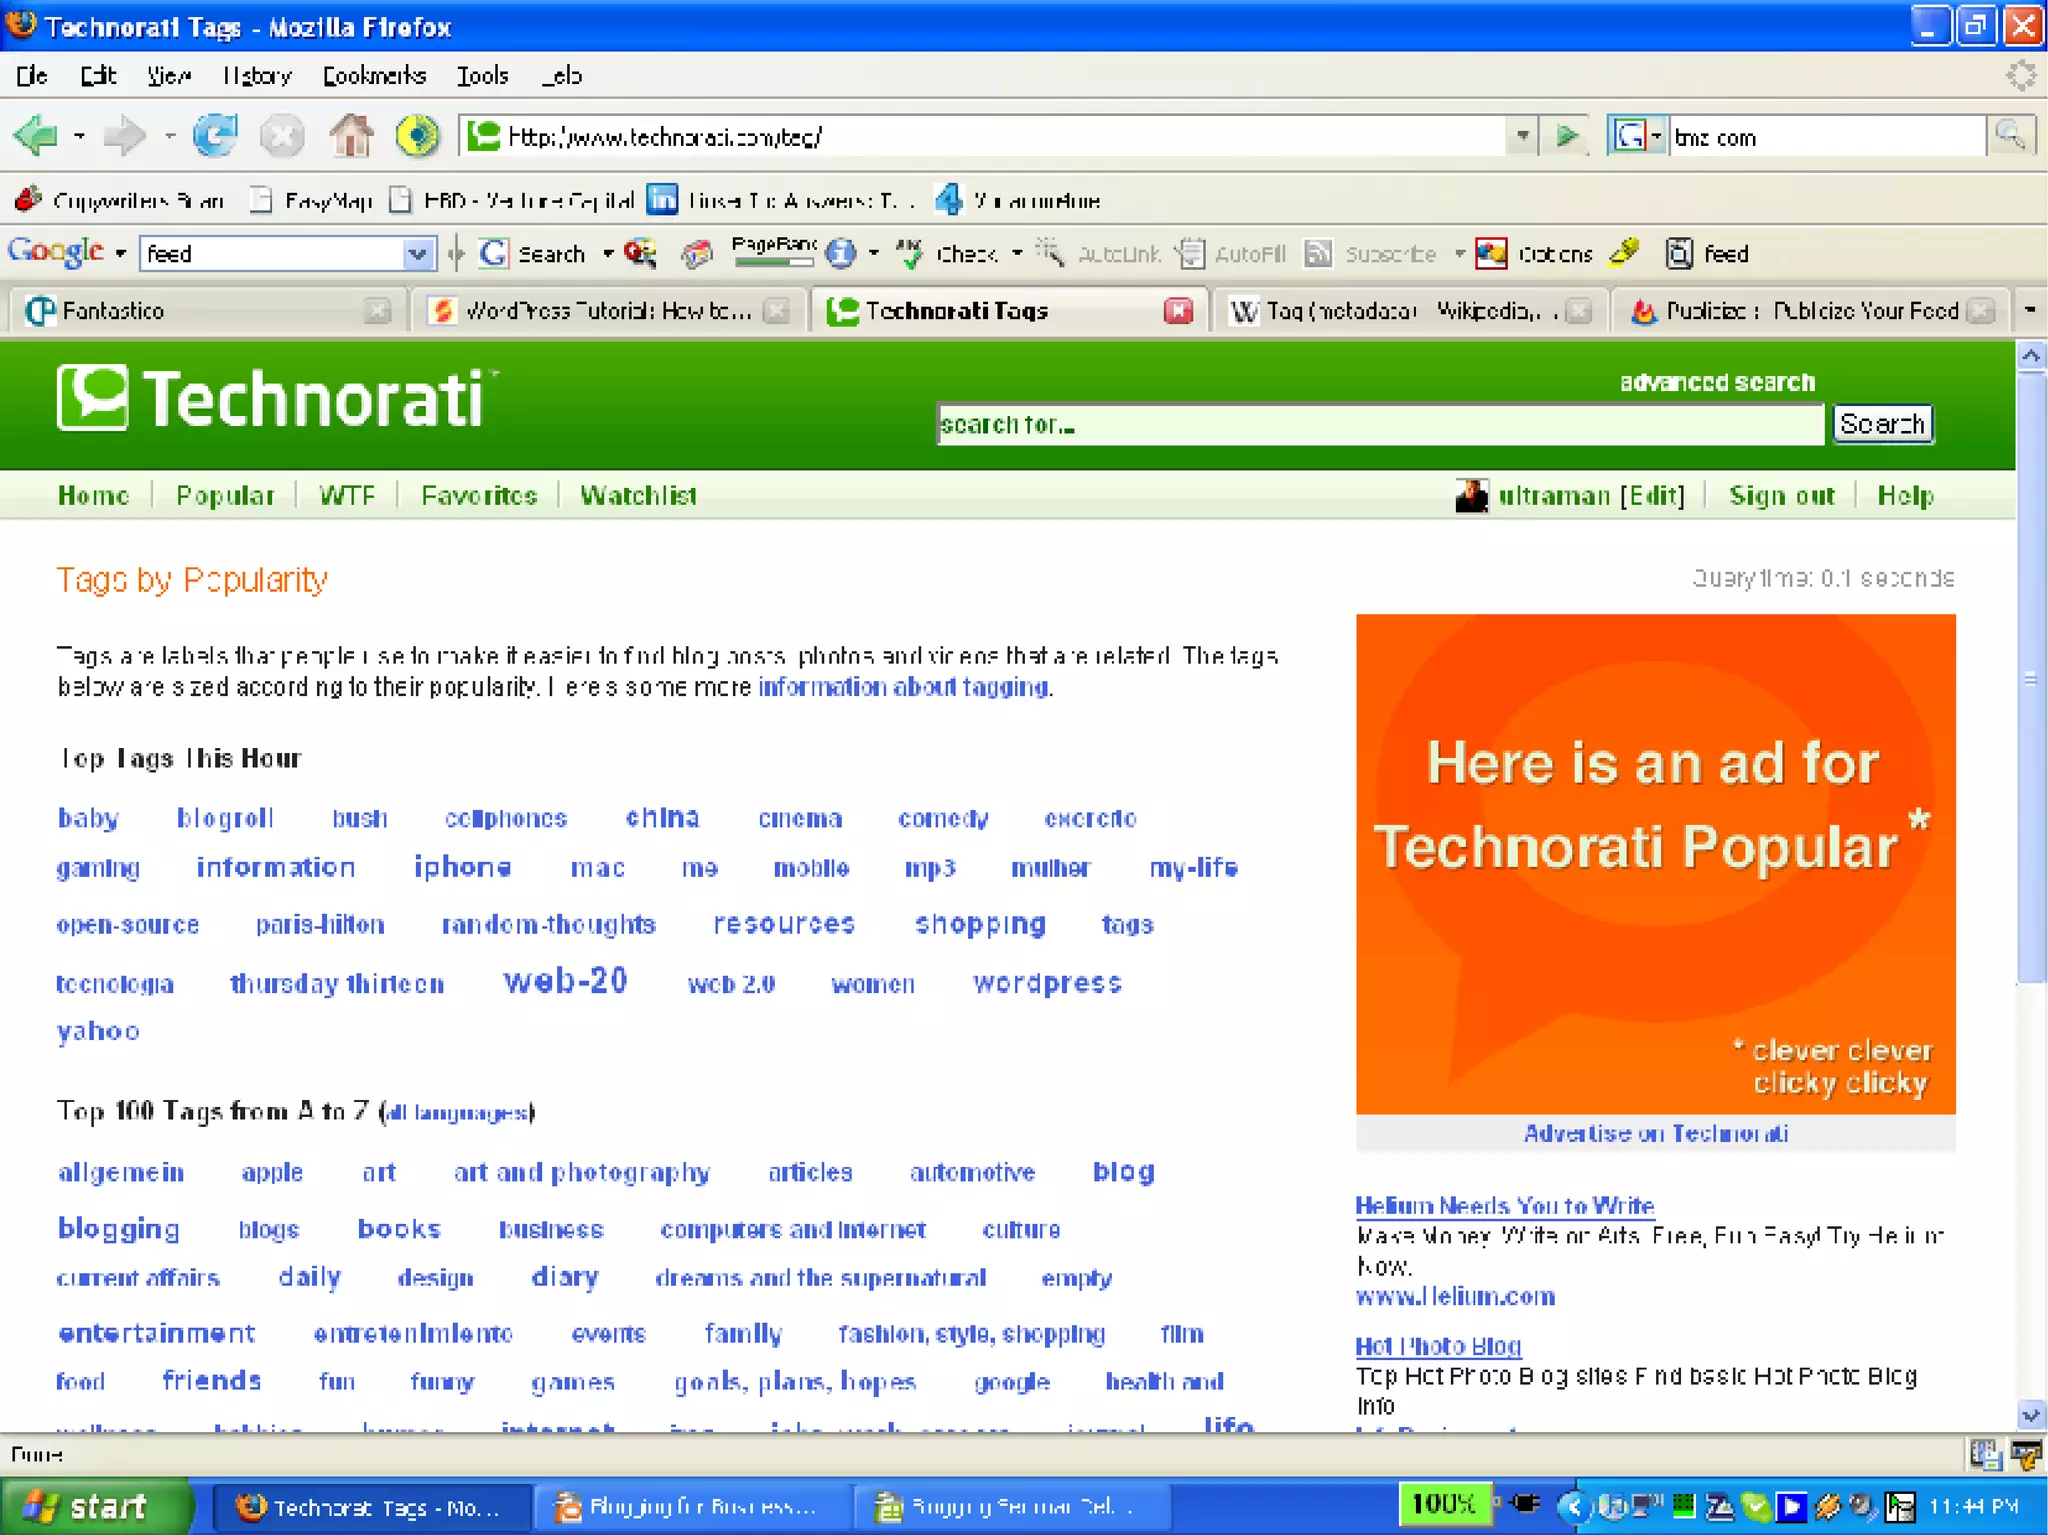Click the Home house icon in toolbar
The image size is (2048, 1535).
tap(351, 135)
